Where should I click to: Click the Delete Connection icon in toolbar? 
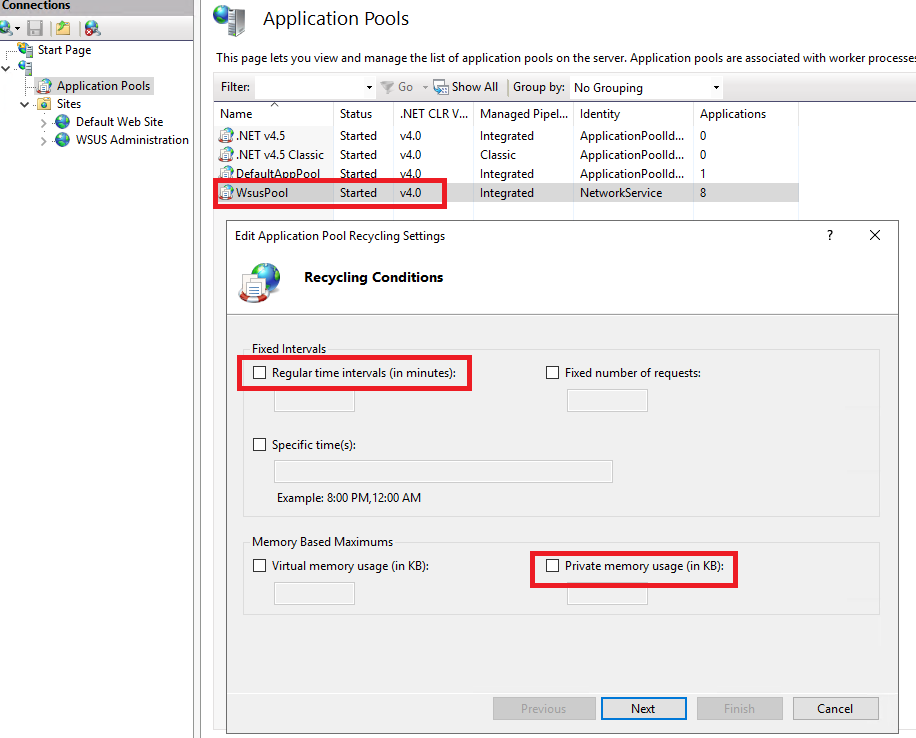click(x=92, y=28)
